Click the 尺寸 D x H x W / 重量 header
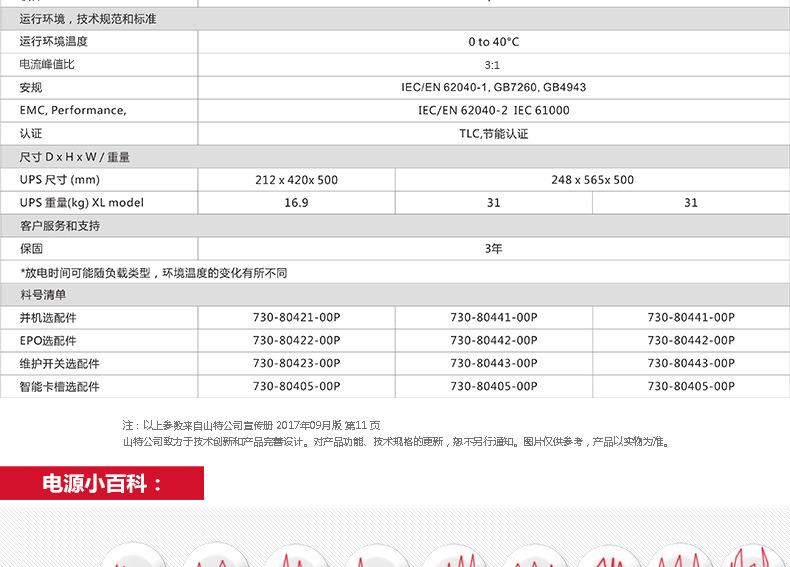The height and width of the screenshot is (567, 790). click(75, 157)
